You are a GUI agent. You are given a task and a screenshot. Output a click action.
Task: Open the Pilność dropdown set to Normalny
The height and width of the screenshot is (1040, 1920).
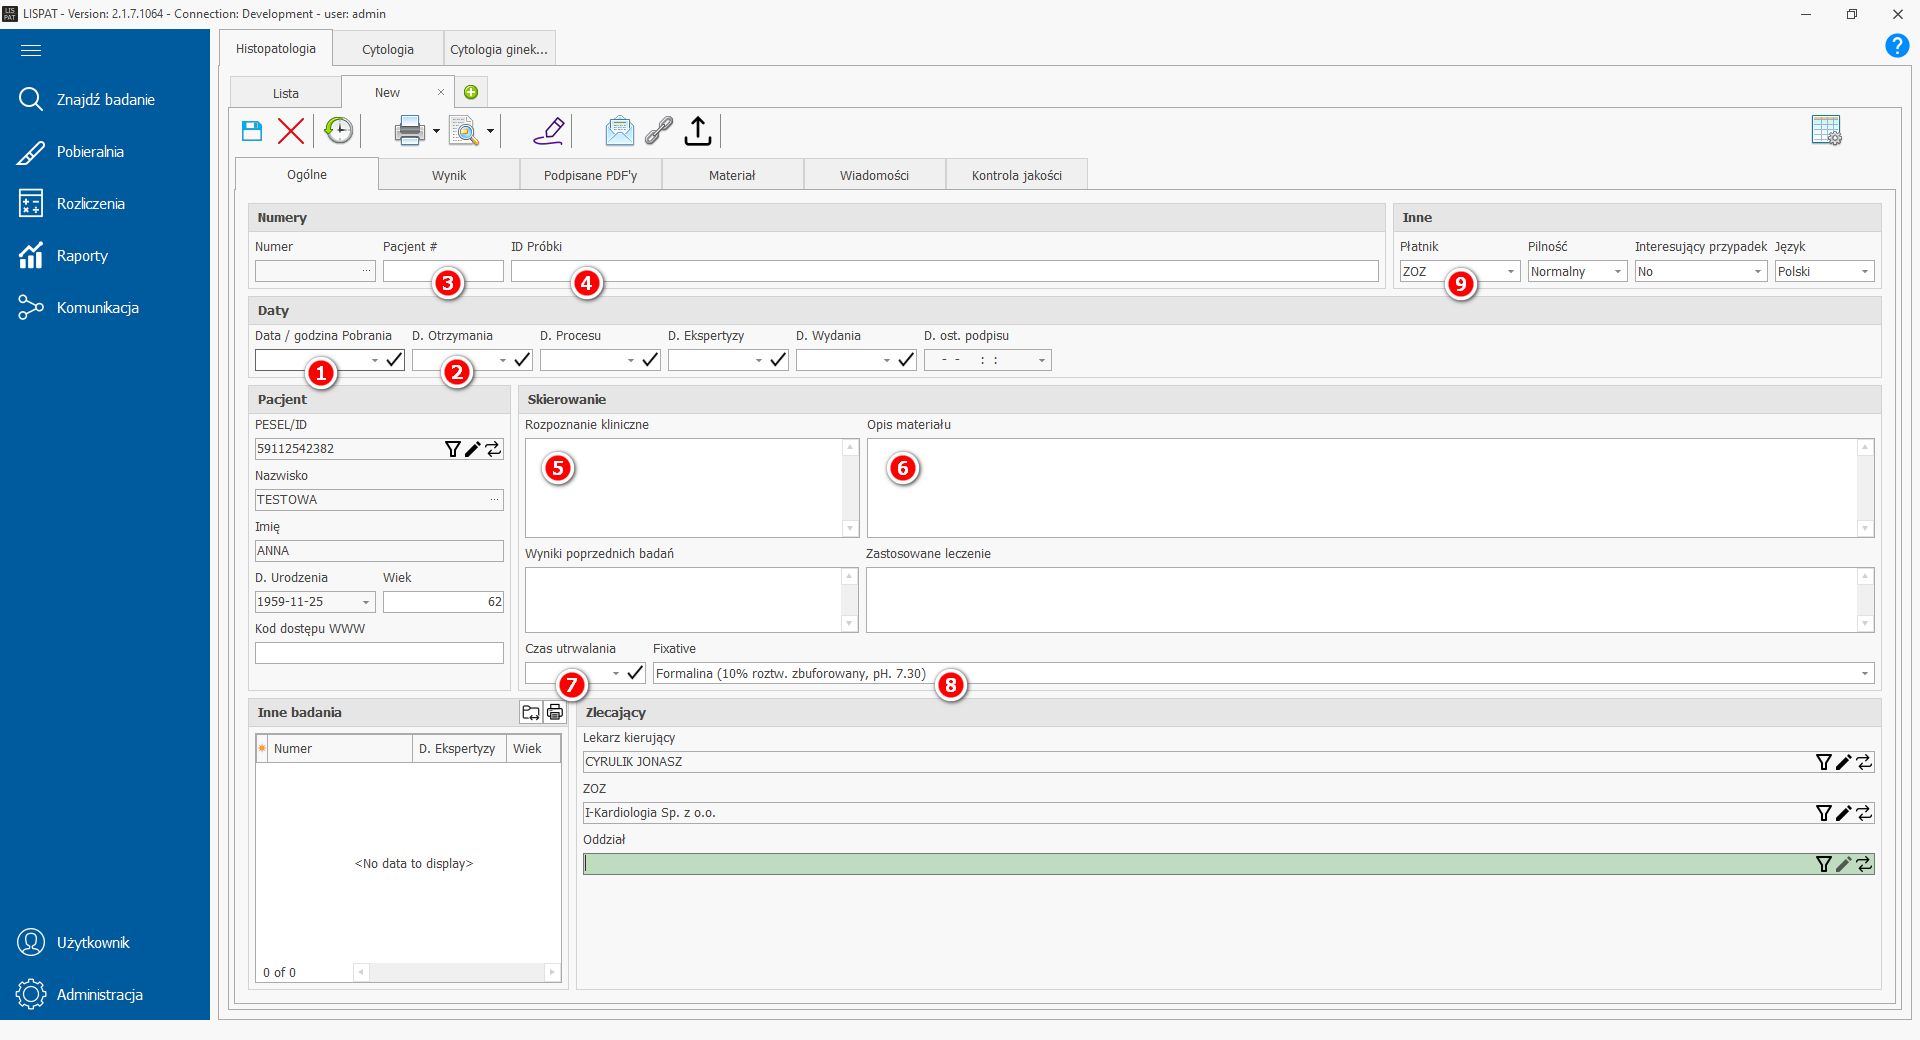point(1617,272)
